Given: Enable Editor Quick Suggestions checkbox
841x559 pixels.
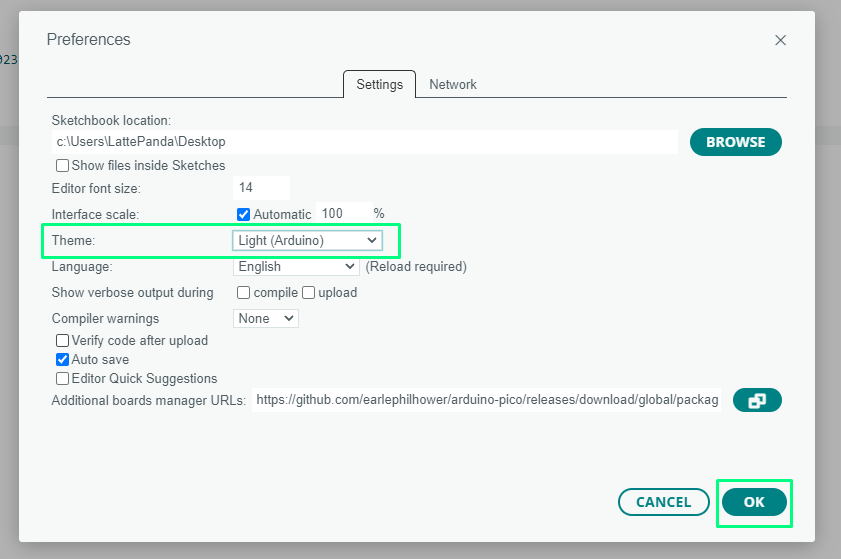Looking at the screenshot, I should coord(62,379).
